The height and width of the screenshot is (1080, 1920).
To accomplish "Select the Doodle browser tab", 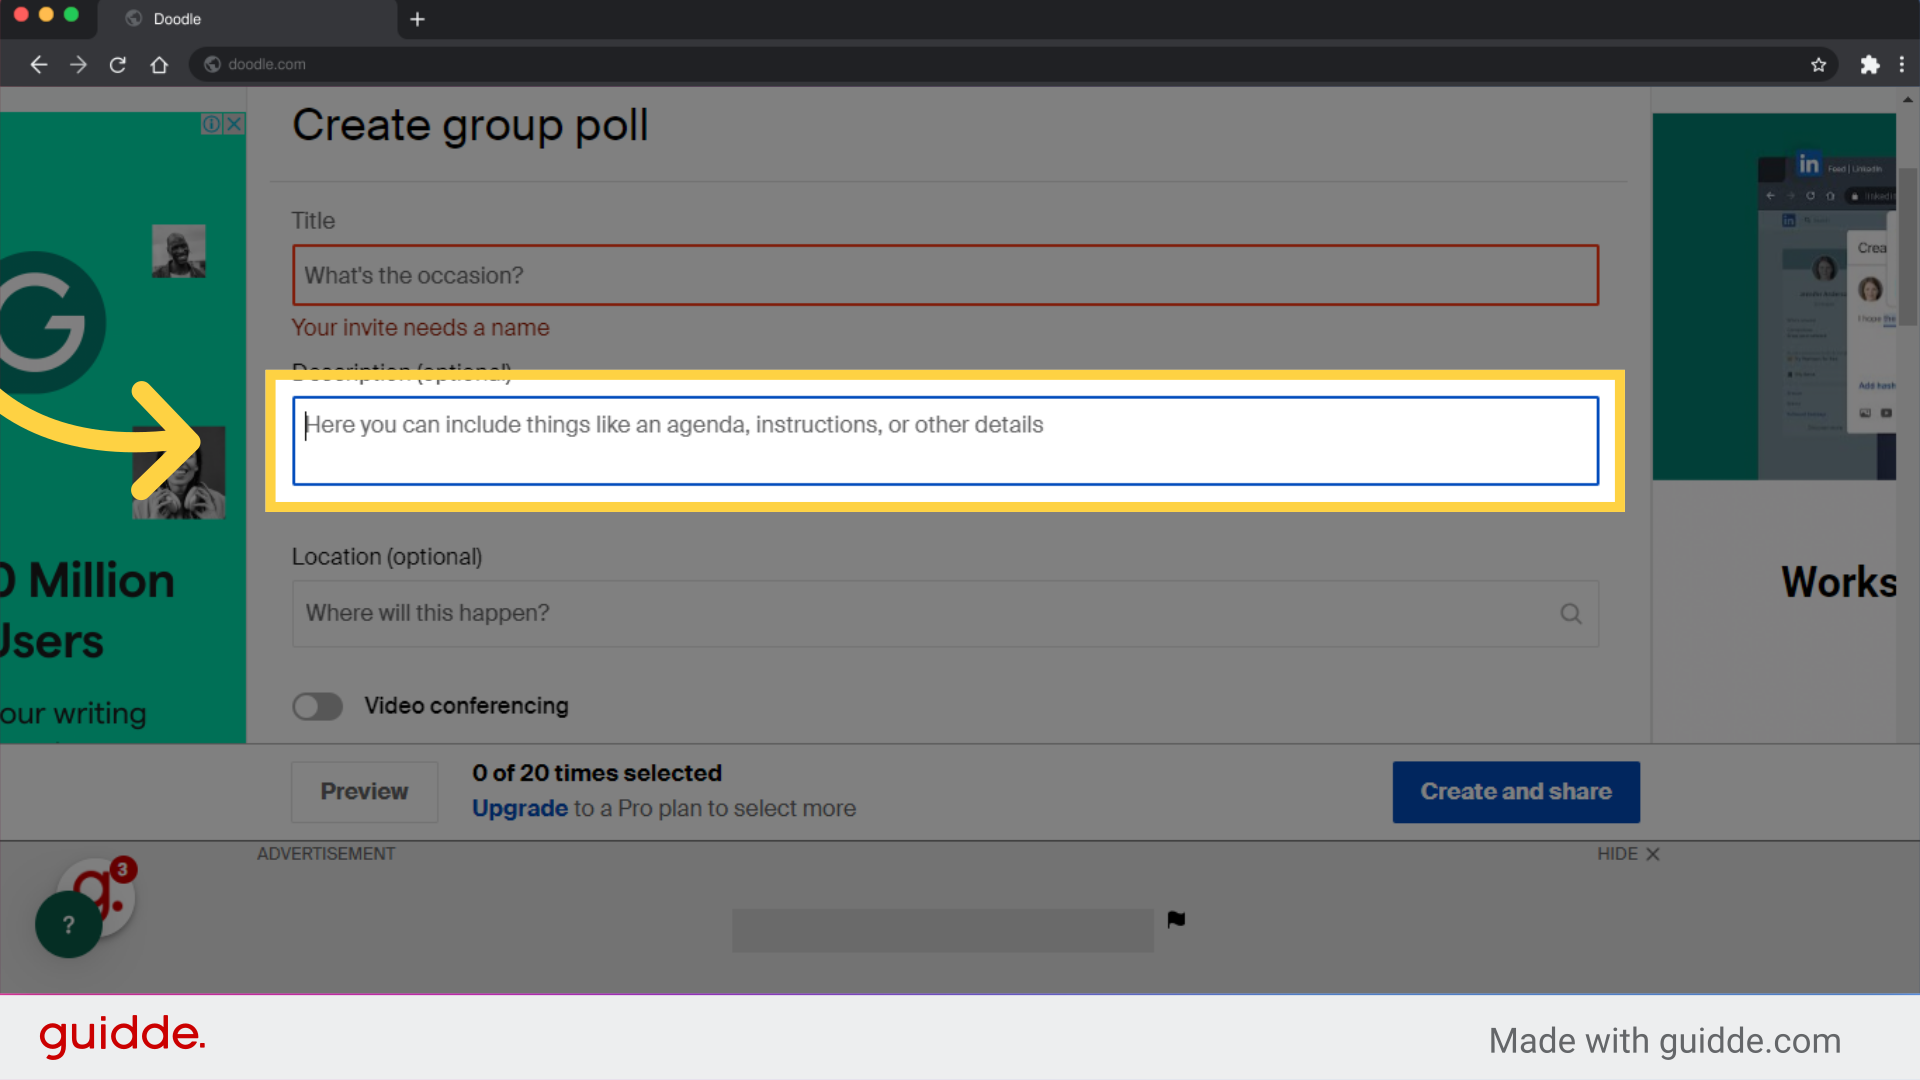I will coord(176,18).
